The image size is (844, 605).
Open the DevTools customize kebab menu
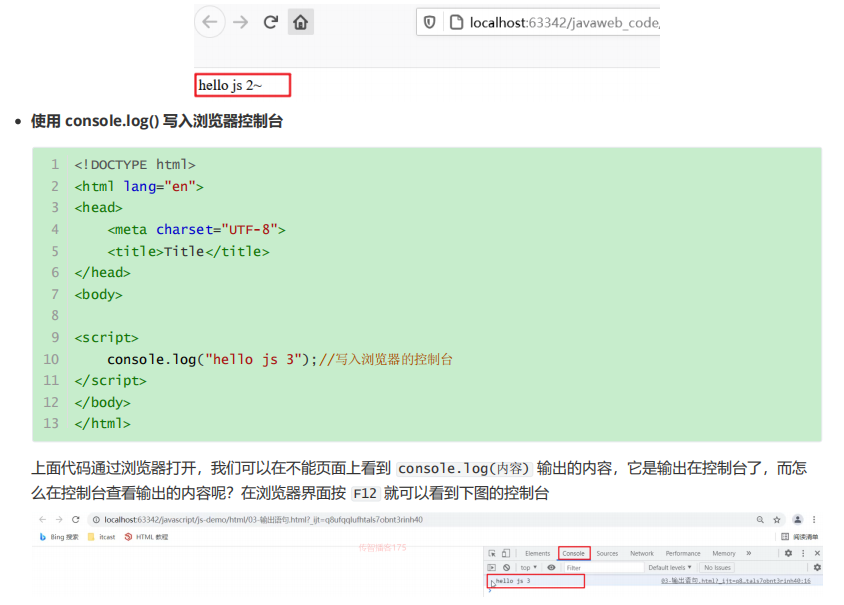(x=803, y=553)
